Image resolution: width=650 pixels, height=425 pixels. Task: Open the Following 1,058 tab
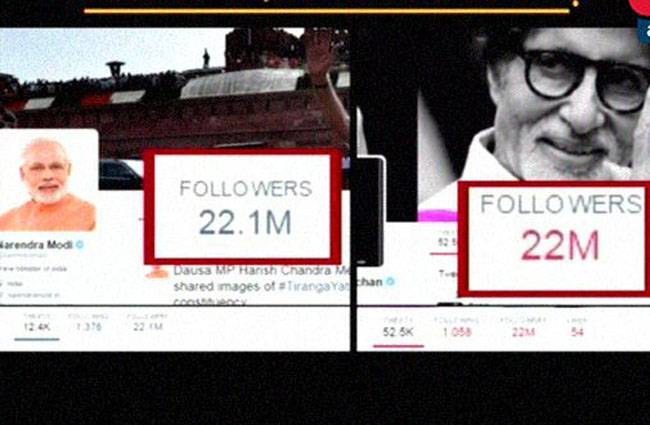point(456,327)
